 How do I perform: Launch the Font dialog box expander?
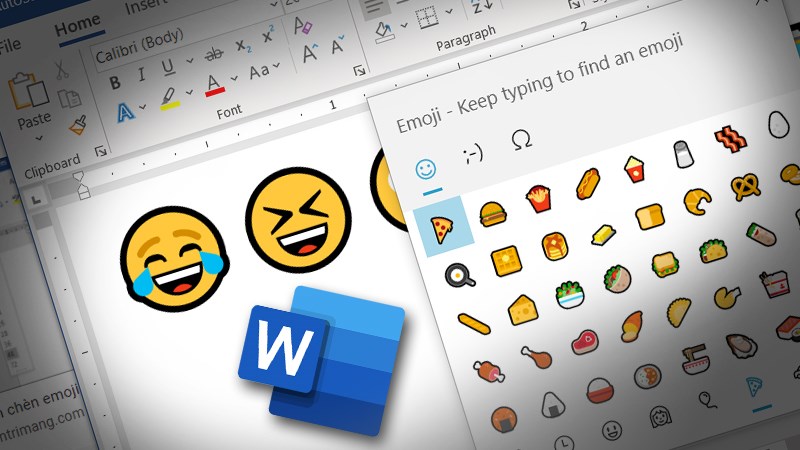(360, 70)
